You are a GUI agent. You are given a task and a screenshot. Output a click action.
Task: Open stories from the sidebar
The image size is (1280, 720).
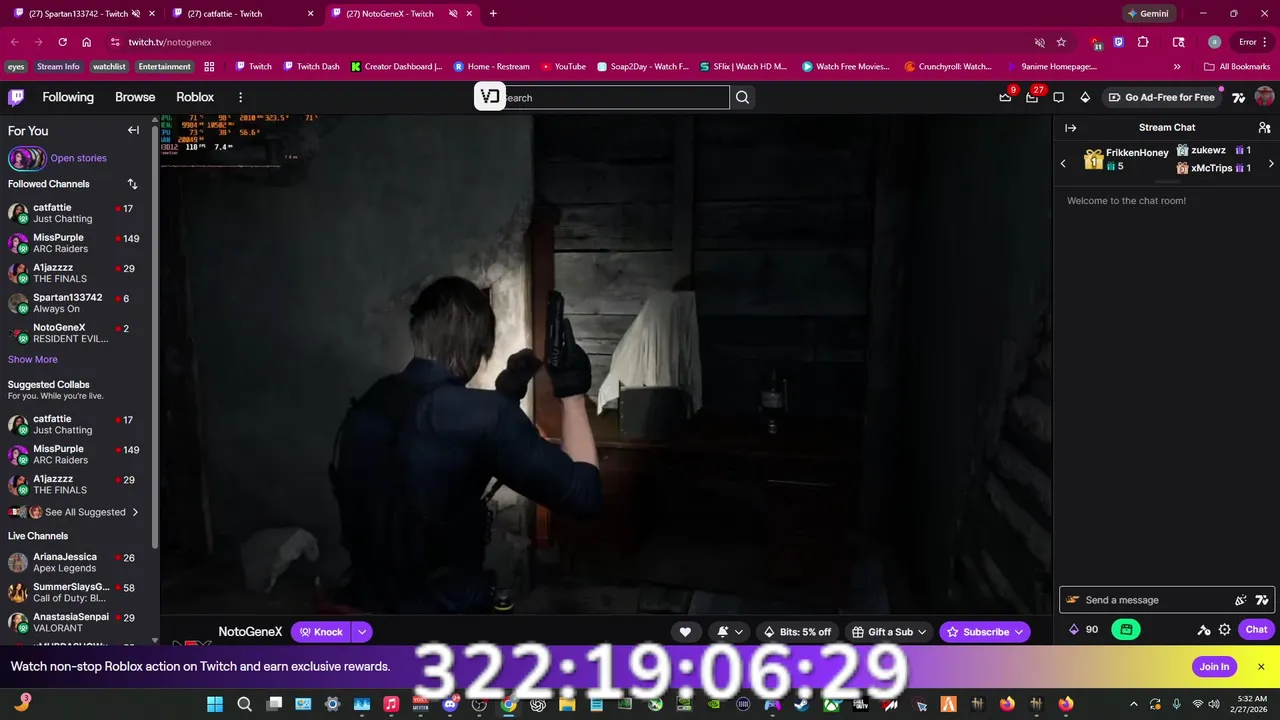point(78,158)
